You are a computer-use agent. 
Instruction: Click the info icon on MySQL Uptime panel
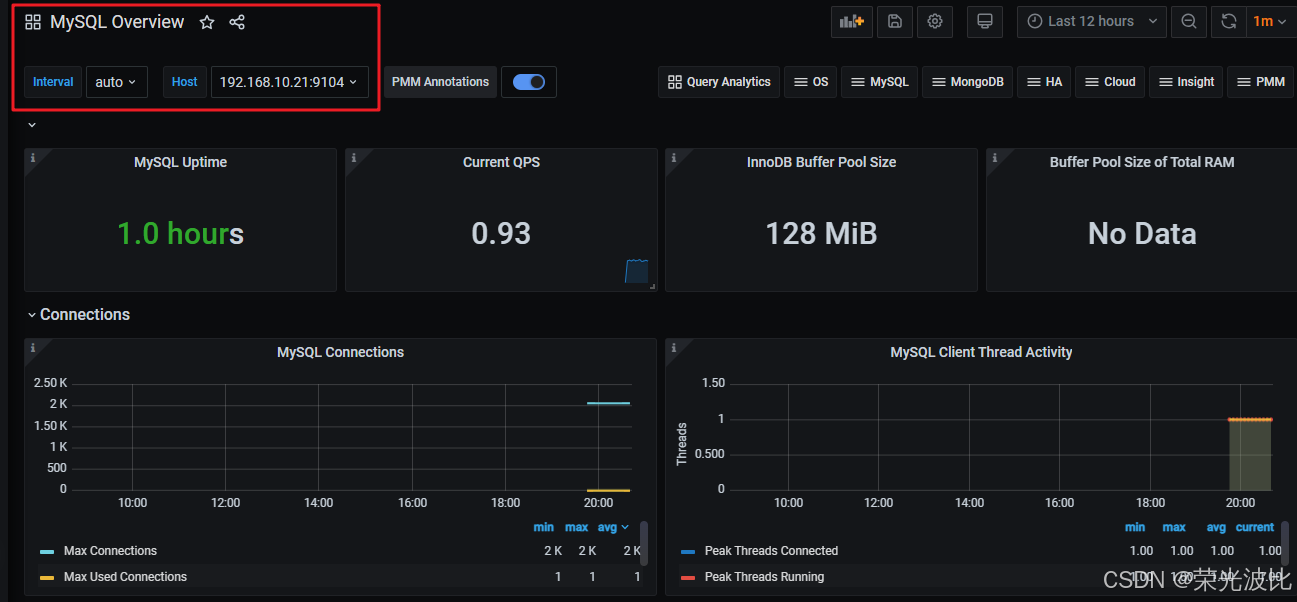pyautogui.click(x=32, y=157)
